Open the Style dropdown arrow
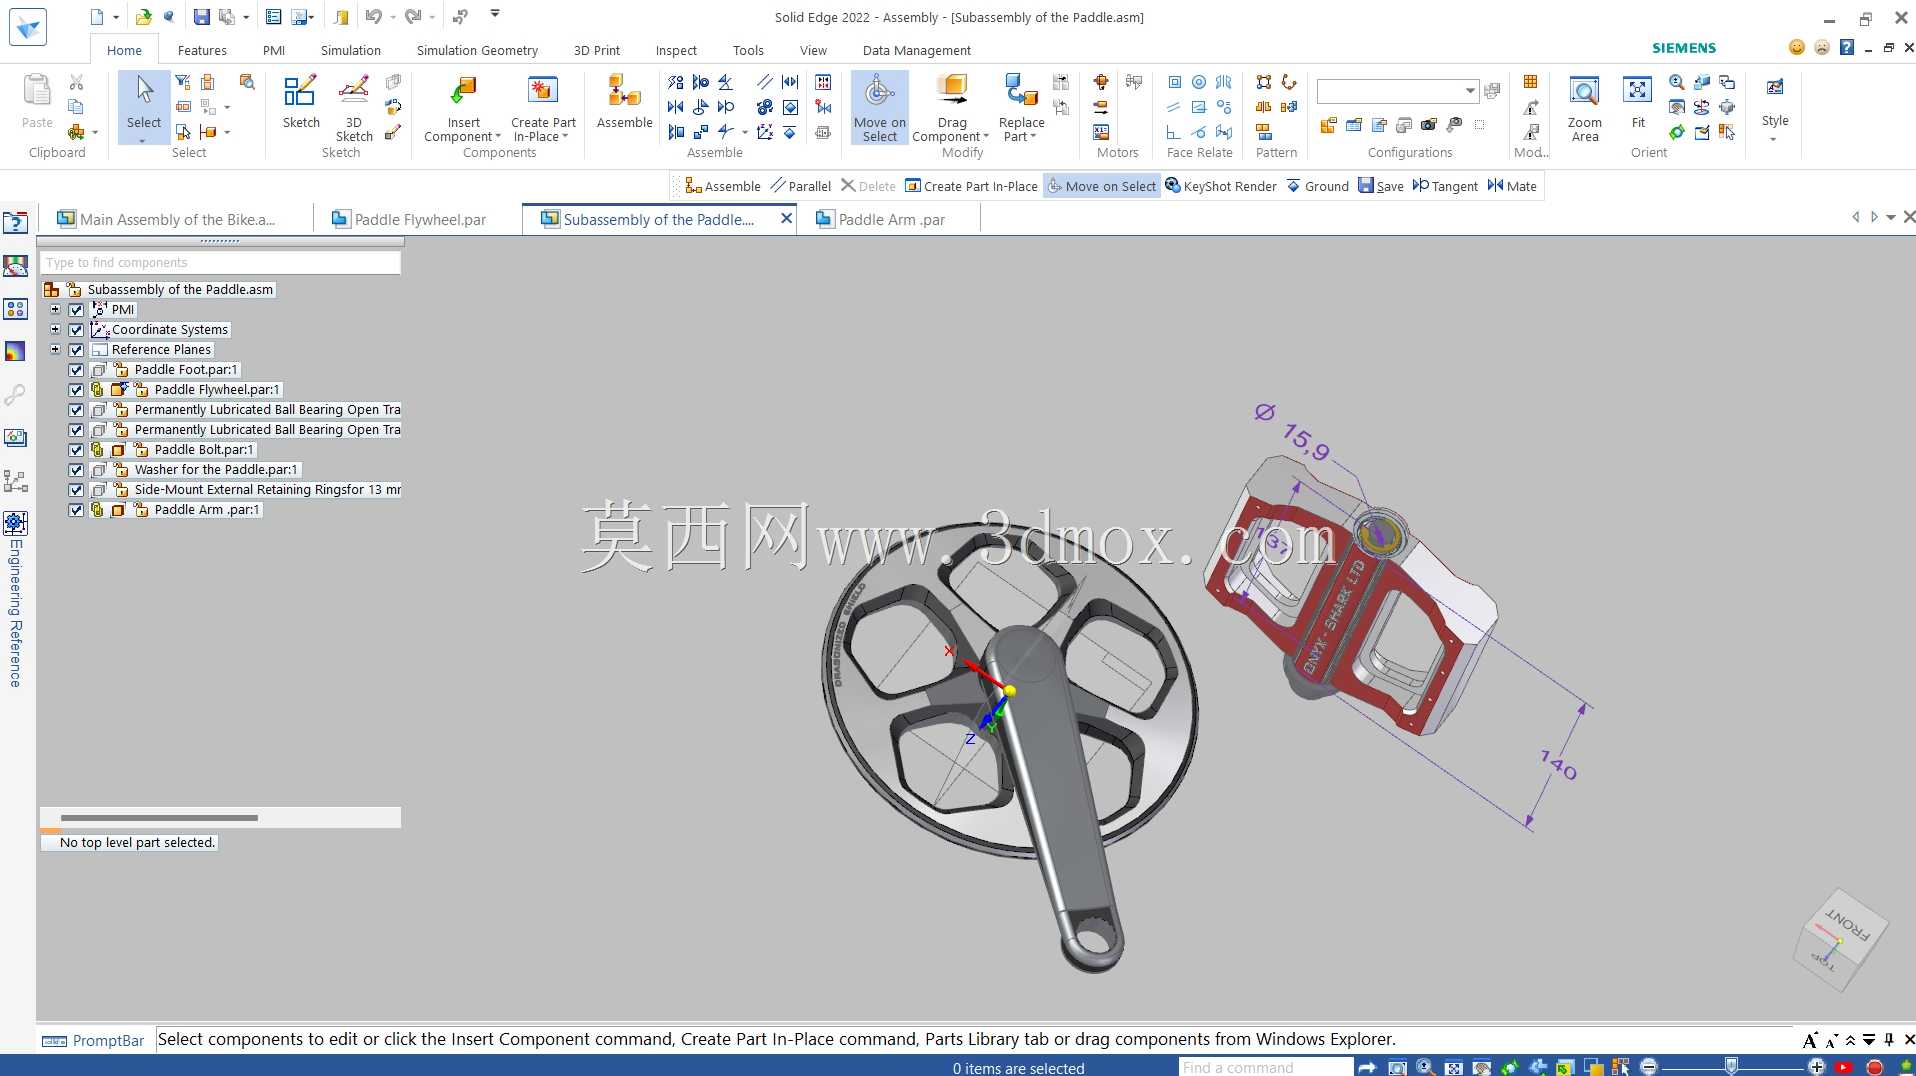The image size is (1916, 1076). [x=1774, y=139]
